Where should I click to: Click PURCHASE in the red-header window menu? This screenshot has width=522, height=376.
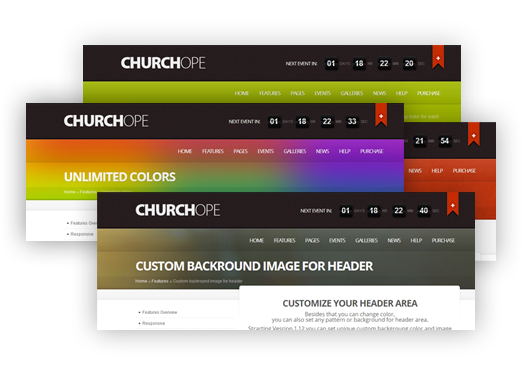pyautogui.click(x=464, y=171)
